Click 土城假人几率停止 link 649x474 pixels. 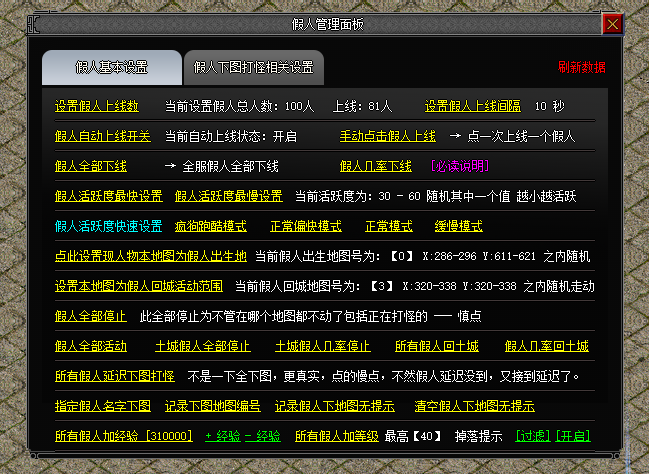pyautogui.click(x=323, y=346)
